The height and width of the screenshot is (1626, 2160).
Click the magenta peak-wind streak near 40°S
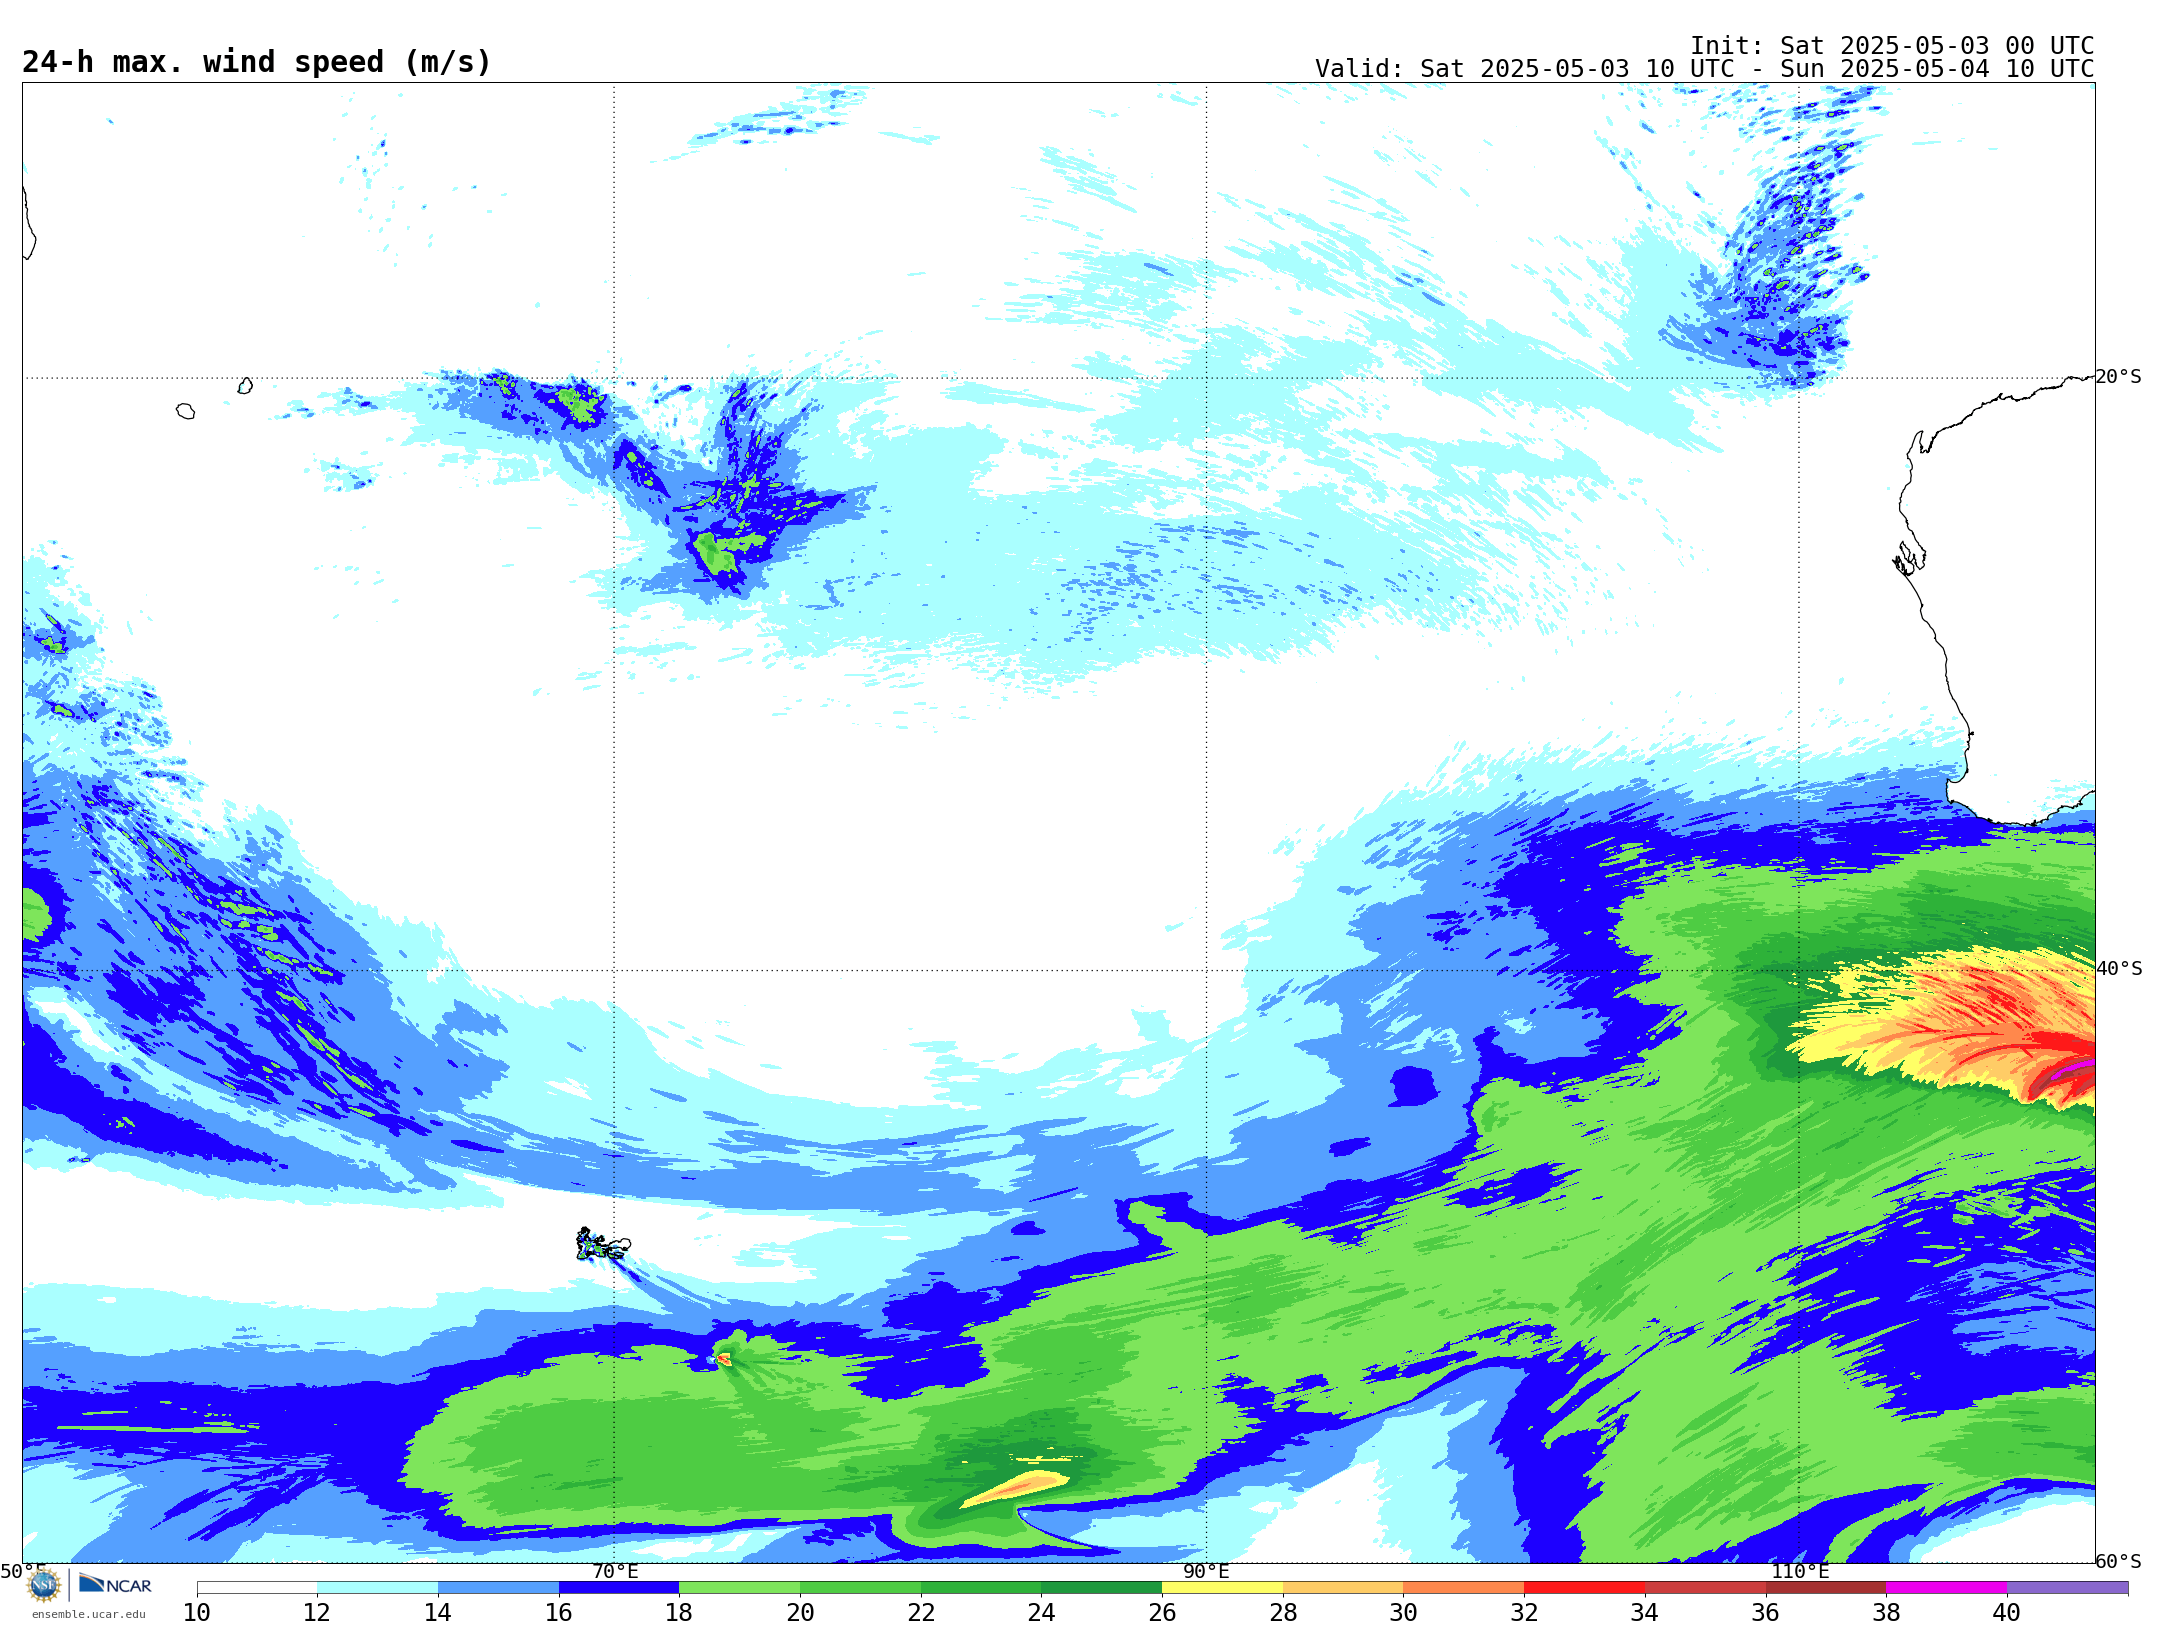click(x=2072, y=1069)
